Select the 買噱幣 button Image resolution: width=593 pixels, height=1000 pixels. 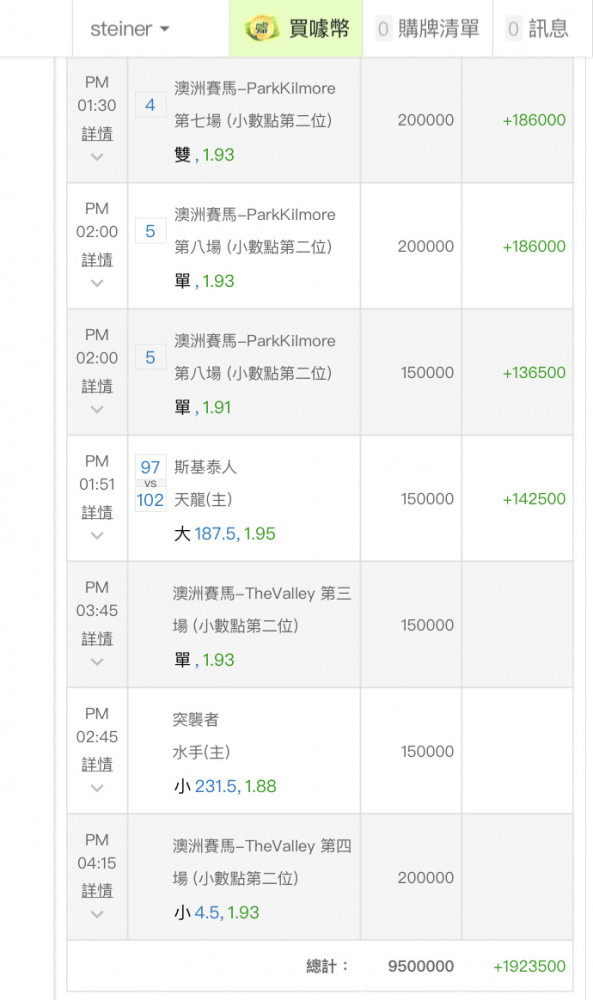pyautogui.click(x=296, y=29)
